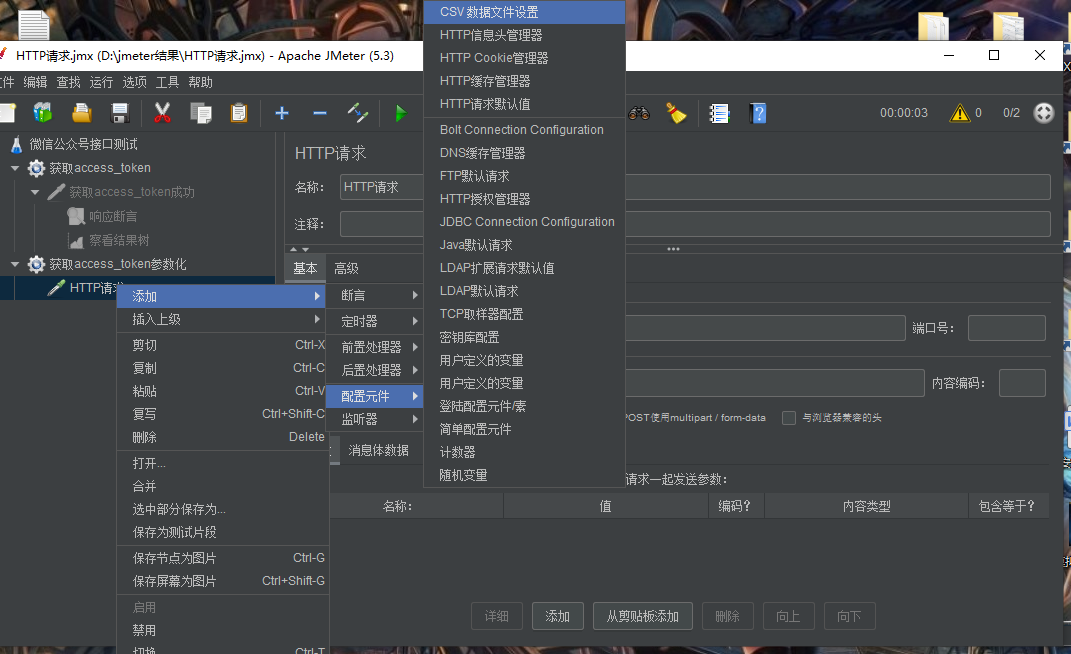
Task: Expand the 断言 submenu arrow
Action: (x=415, y=295)
